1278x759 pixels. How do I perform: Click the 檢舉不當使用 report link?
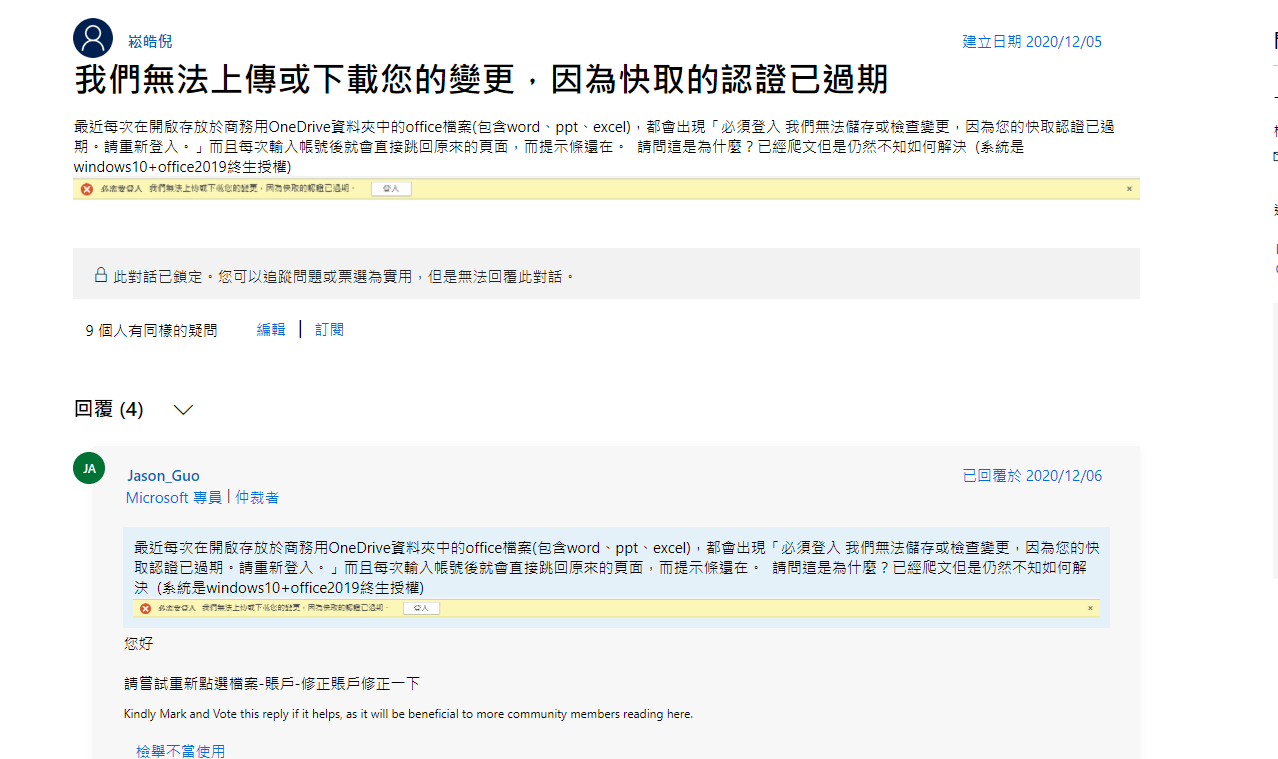180,751
